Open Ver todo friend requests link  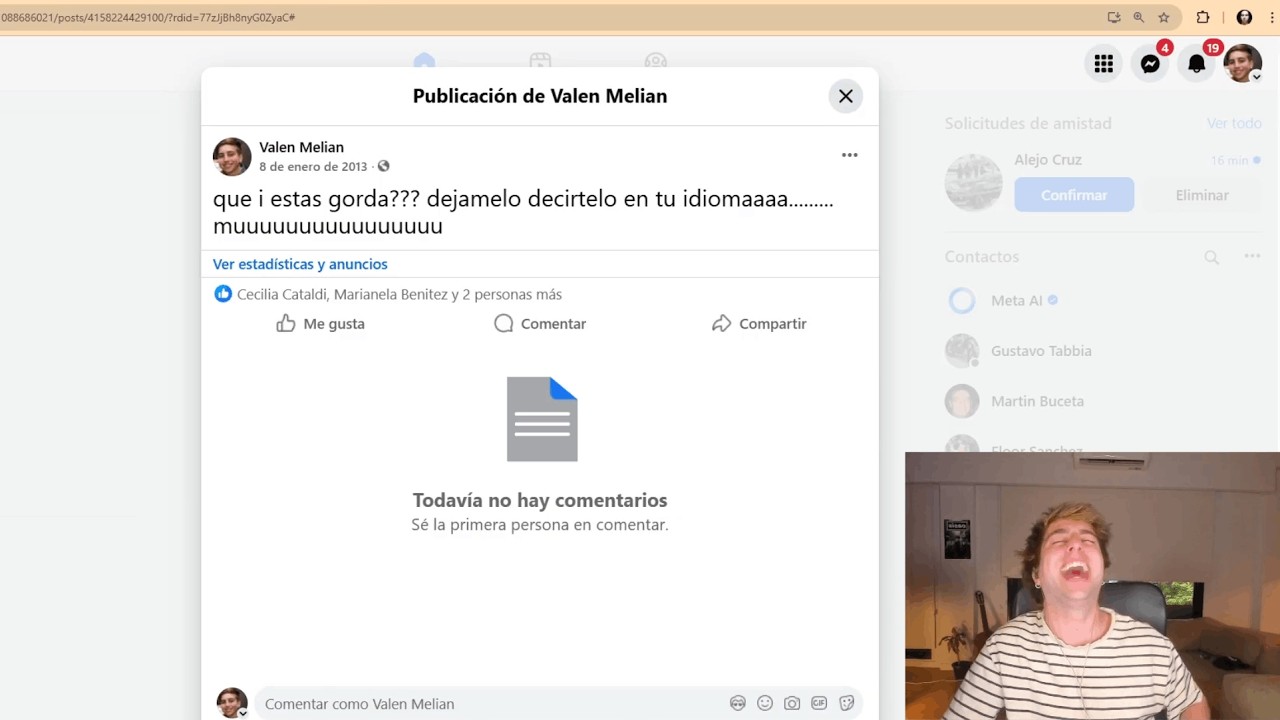pos(1234,123)
